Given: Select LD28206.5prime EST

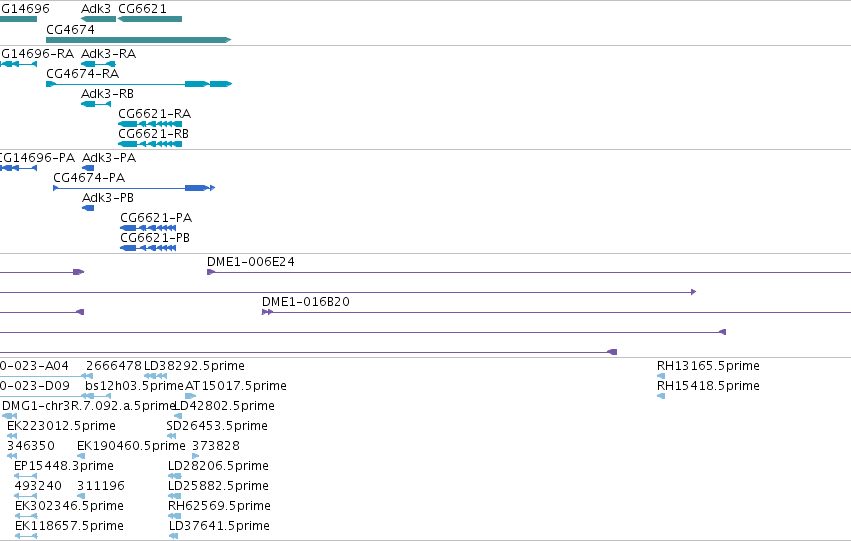Looking at the screenshot, I should 218,466.
